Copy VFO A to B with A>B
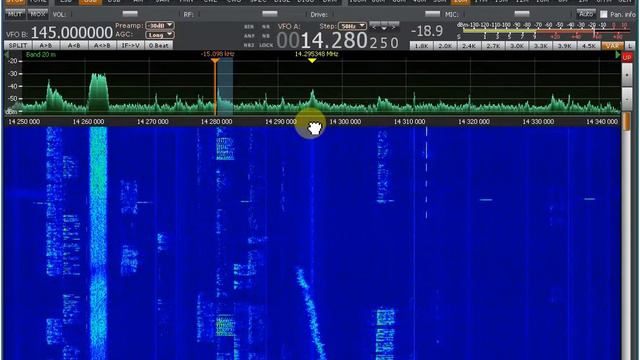This screenshot has height=360, width=640. tap(46, 45)
